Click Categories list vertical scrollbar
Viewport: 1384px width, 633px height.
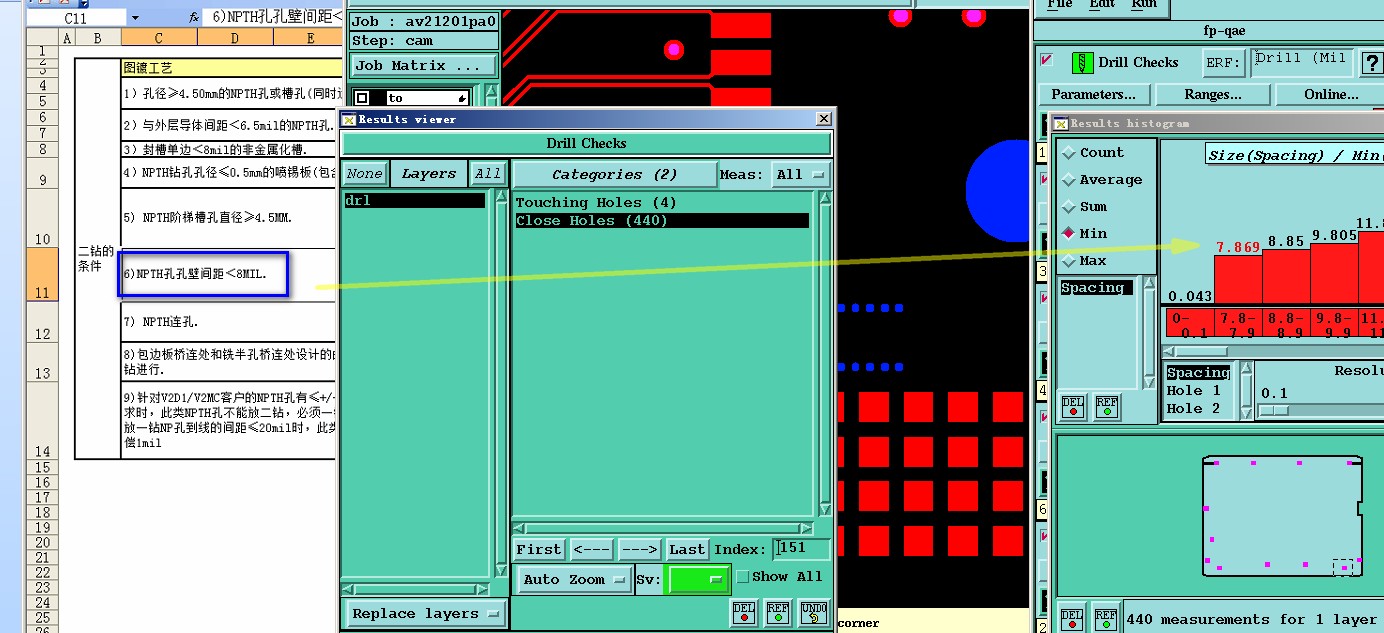click(x=825, y=353)
